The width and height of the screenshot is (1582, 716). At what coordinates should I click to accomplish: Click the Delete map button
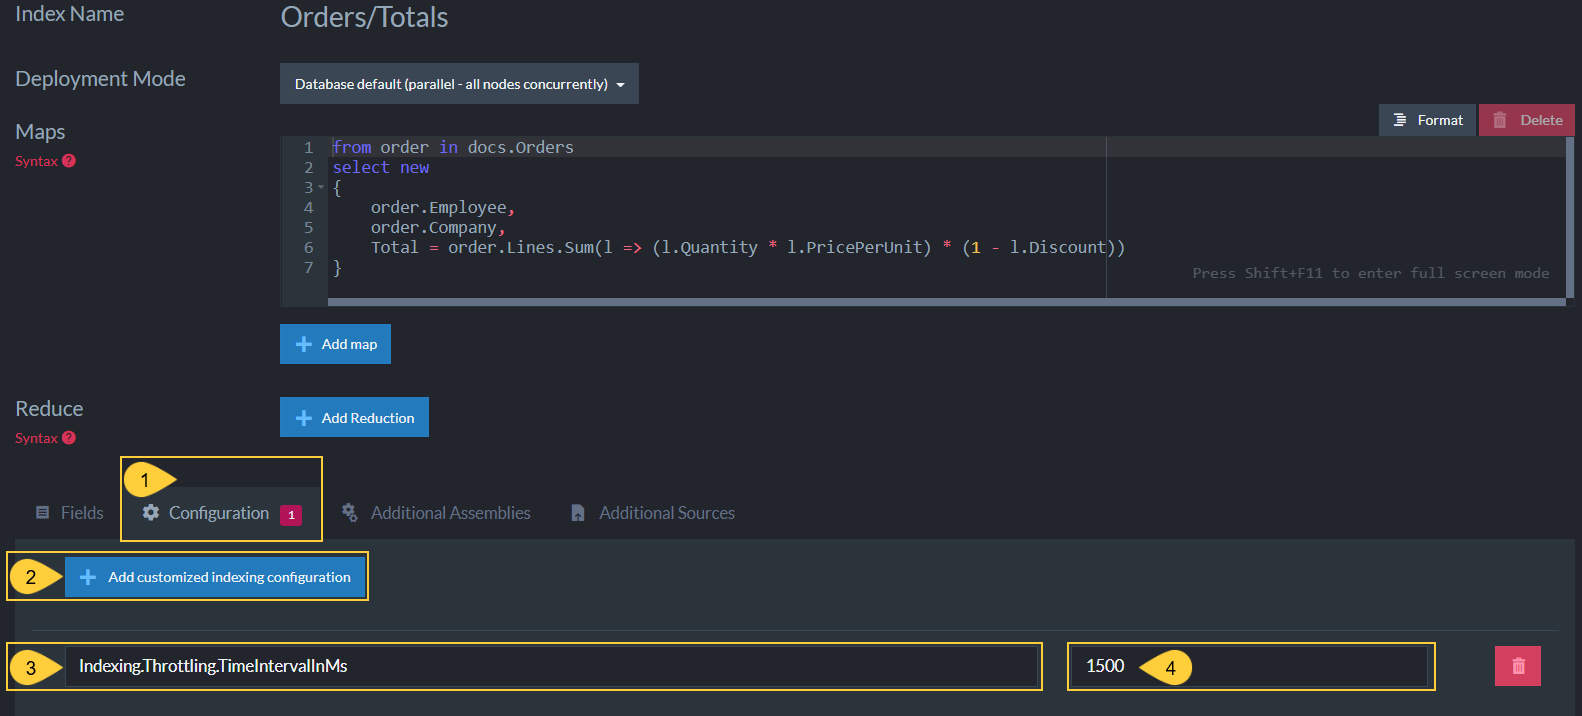[x=1527, y=120]
